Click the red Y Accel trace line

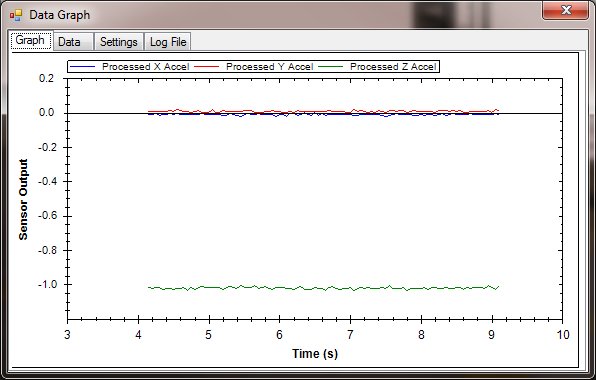(323, 111)
